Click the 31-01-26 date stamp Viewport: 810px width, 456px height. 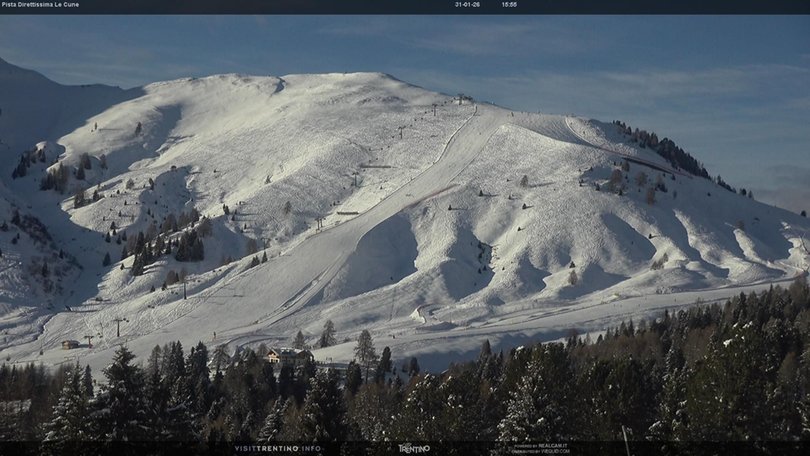467,5
